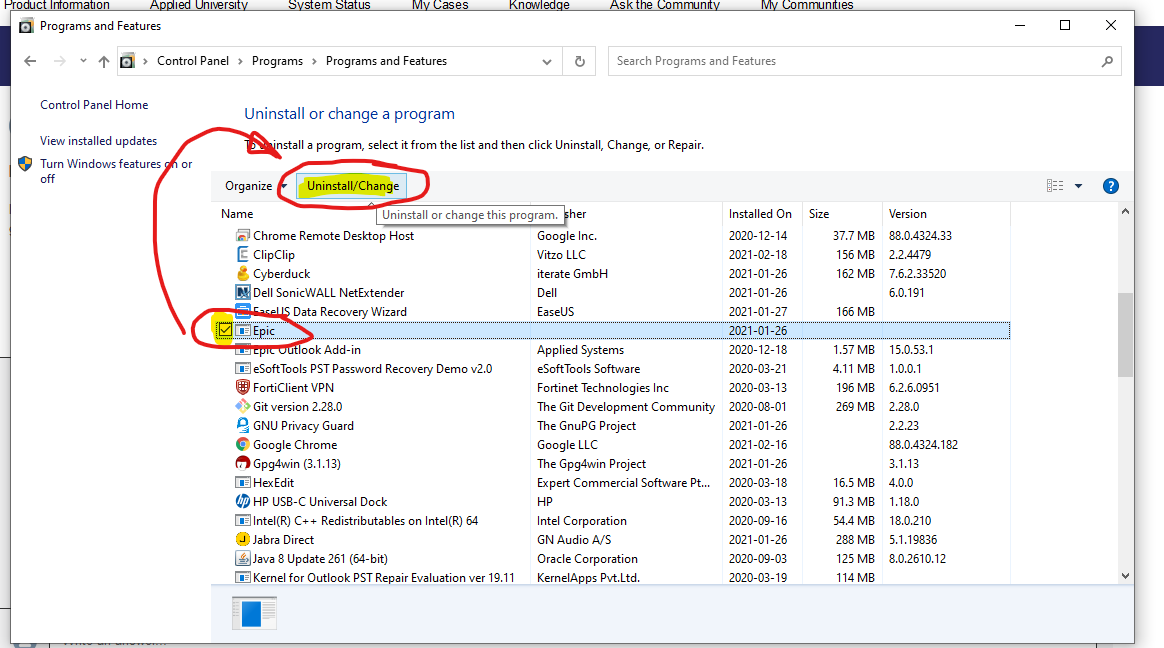Click Control Panel in the breadcrumb path

193,61
